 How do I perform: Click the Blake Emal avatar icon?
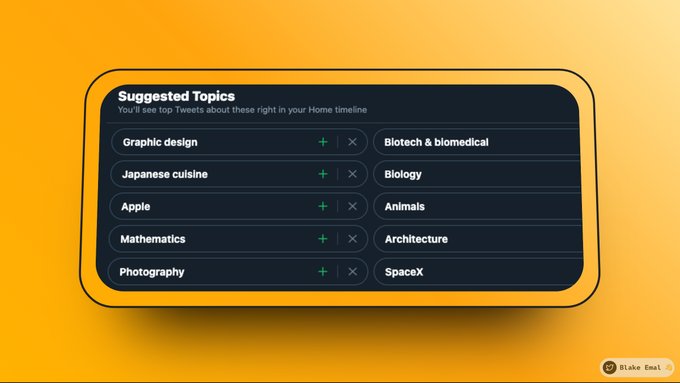(609, 367)
